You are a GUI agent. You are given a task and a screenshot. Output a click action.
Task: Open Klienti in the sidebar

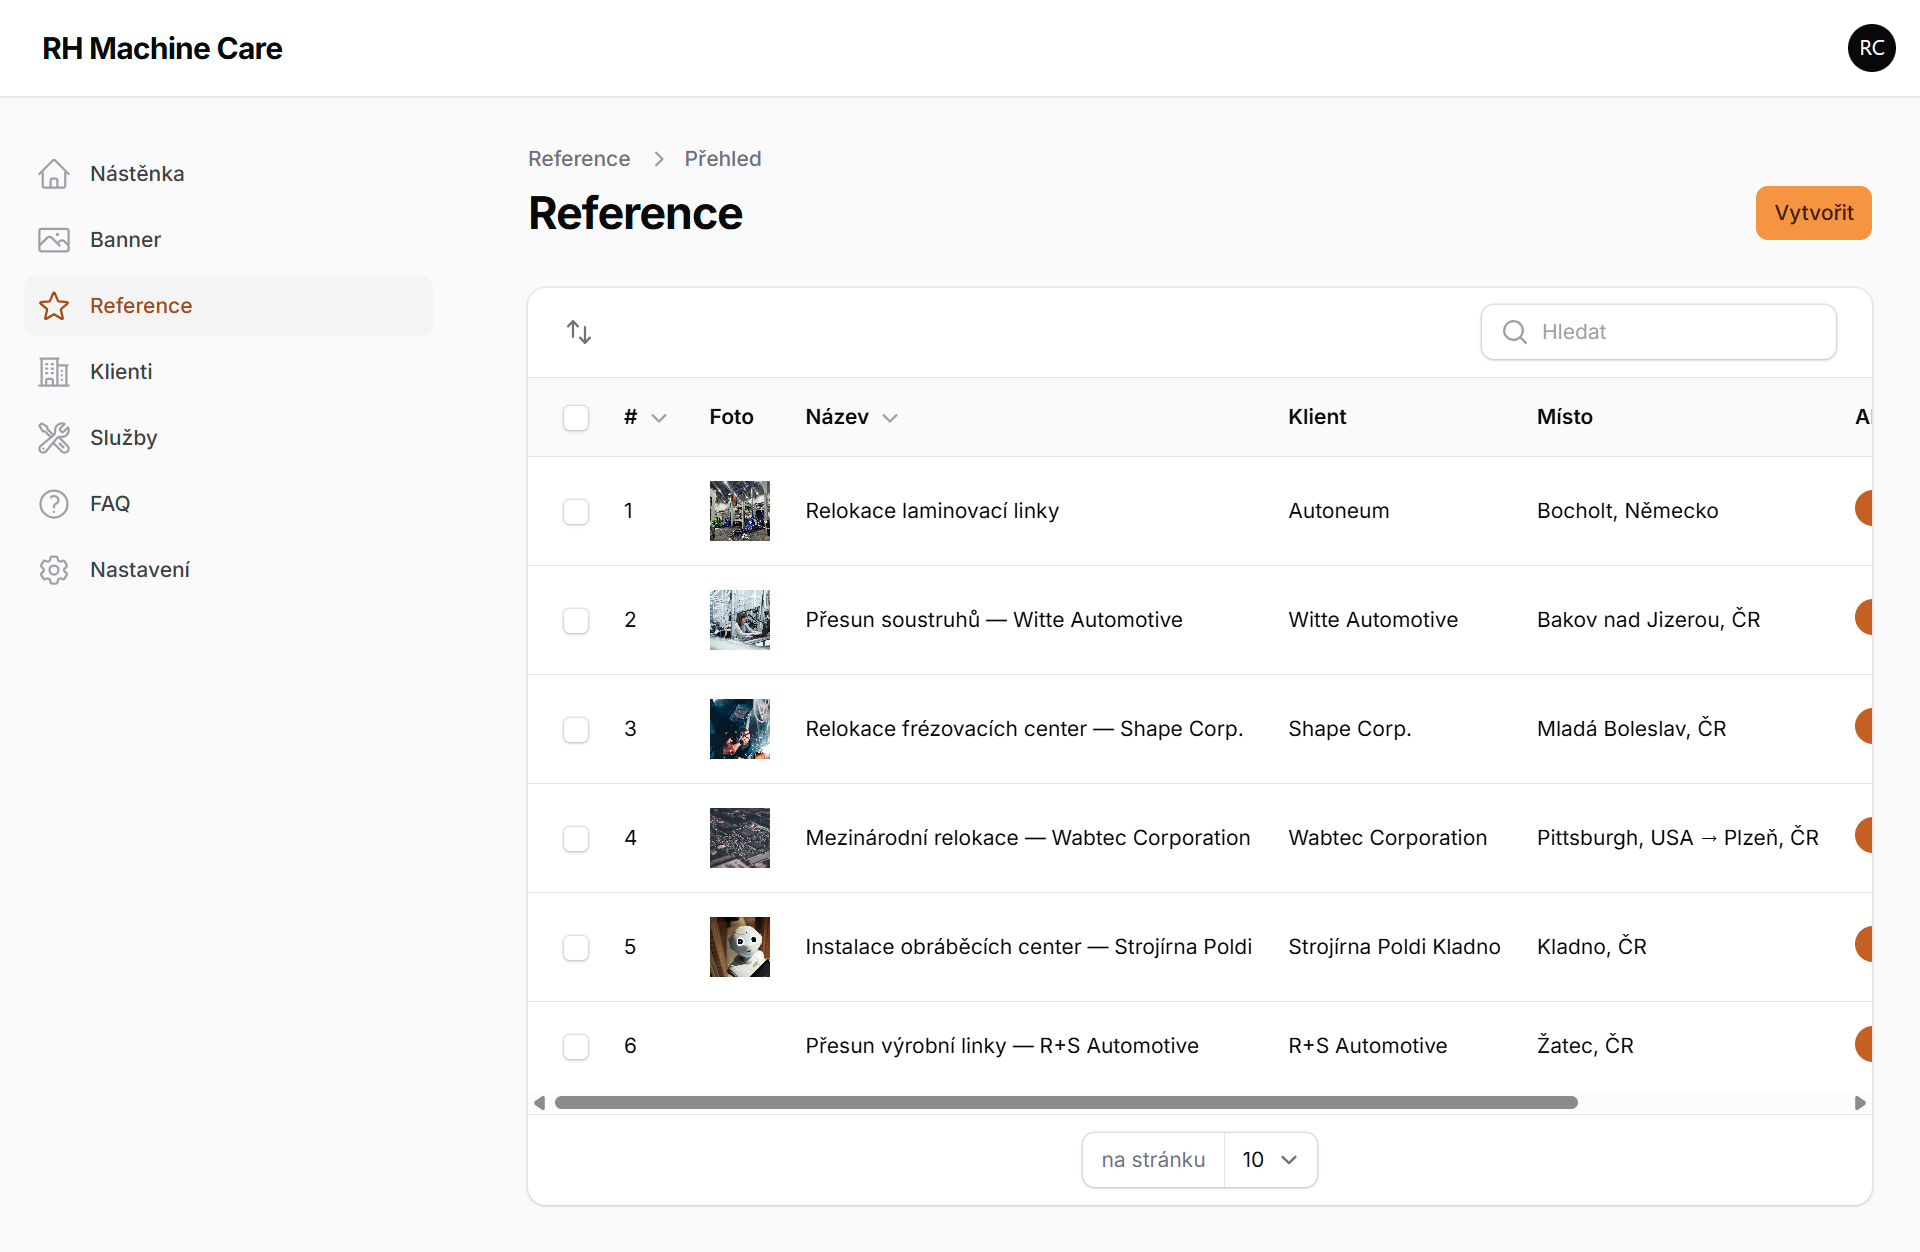click(229, 372)
